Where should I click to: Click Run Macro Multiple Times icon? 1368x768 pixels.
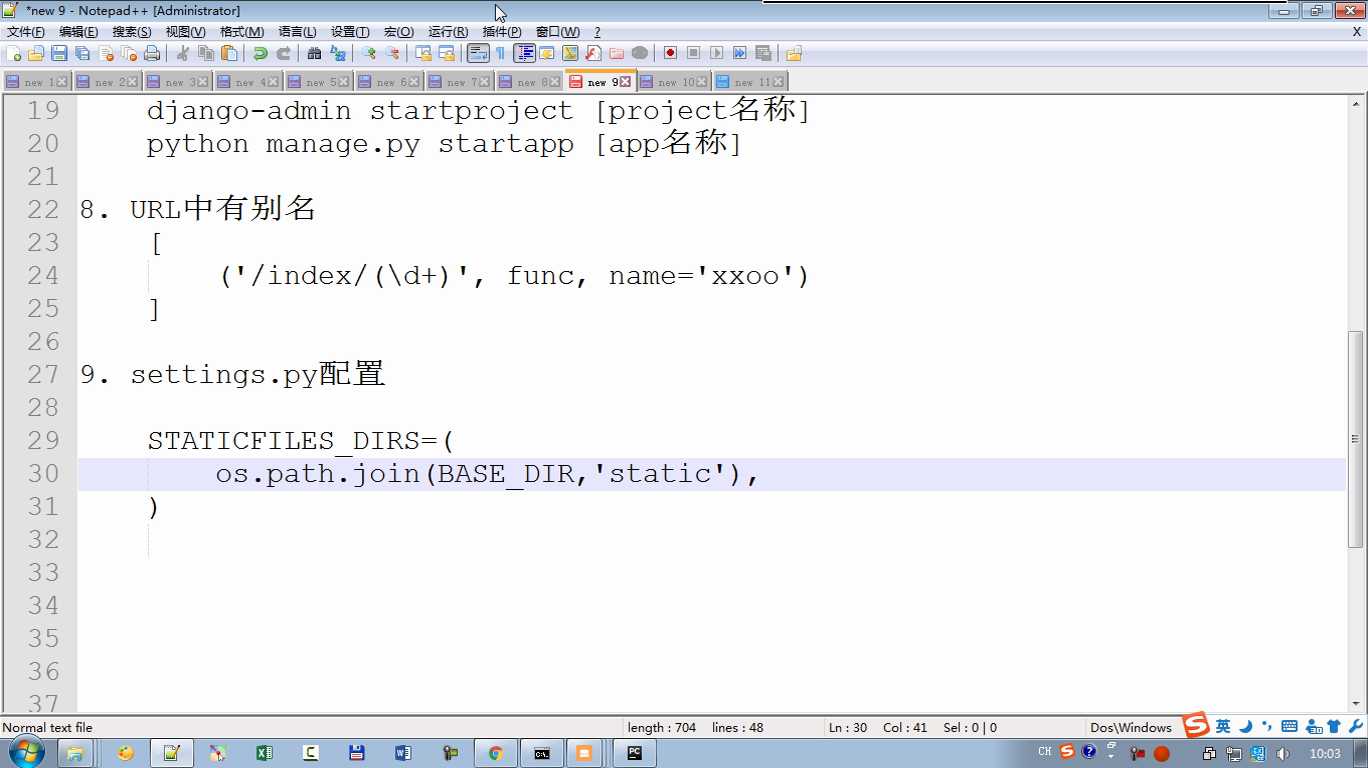point(740,53)
